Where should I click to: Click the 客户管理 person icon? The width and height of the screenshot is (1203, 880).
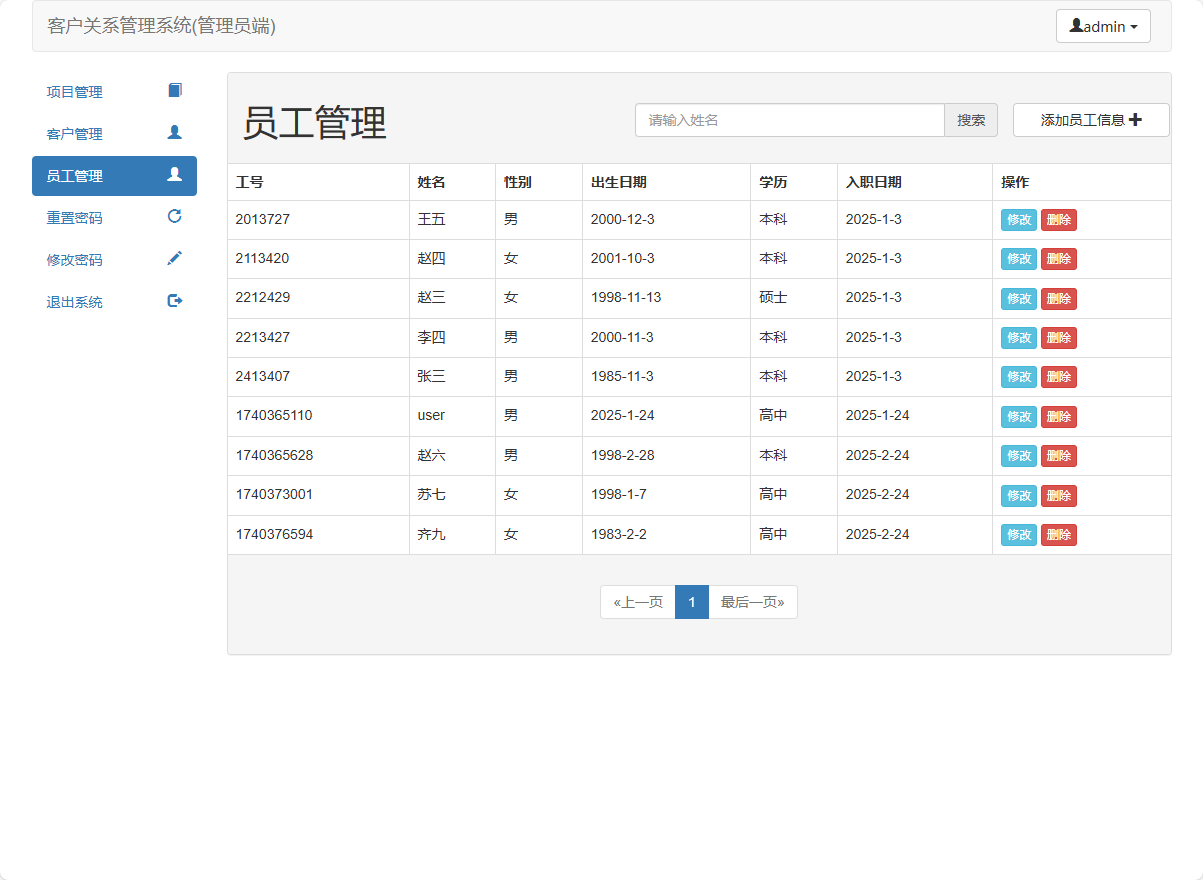pos(174,132)
